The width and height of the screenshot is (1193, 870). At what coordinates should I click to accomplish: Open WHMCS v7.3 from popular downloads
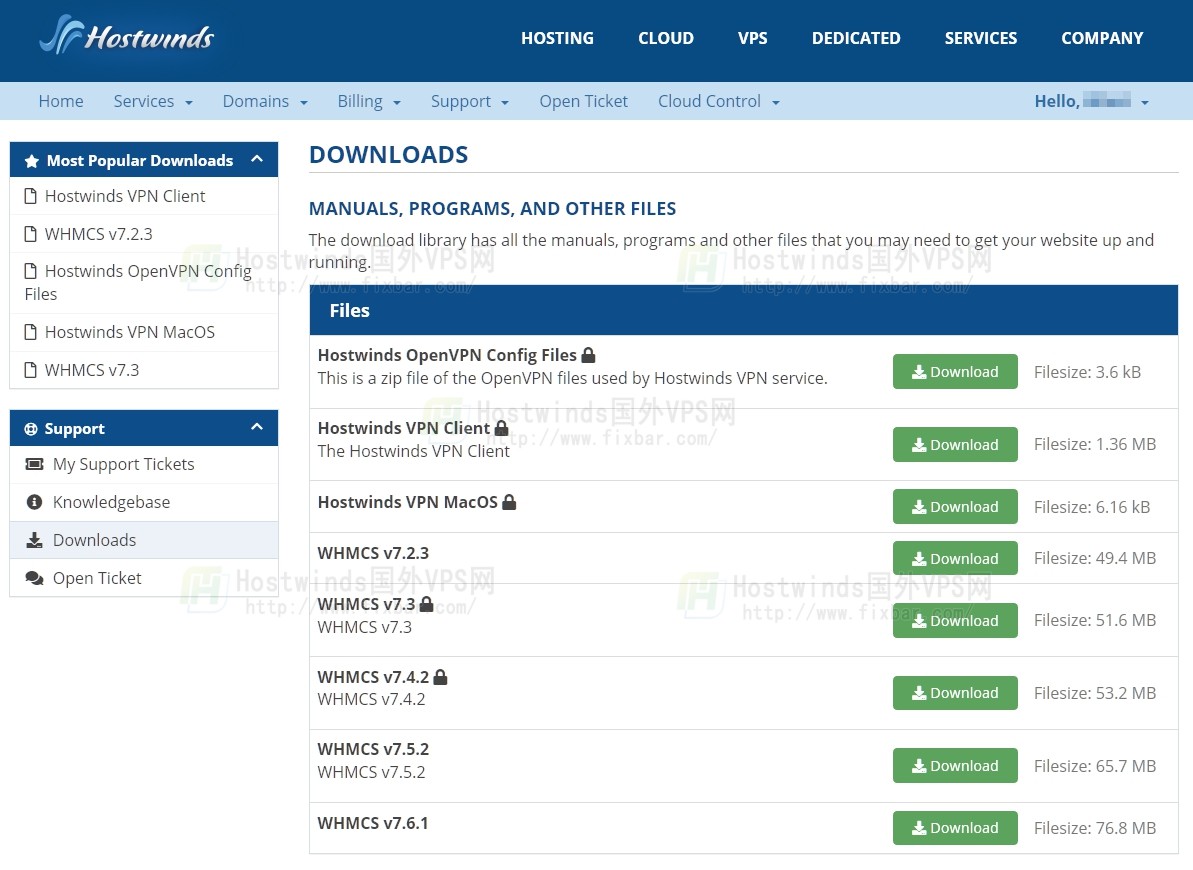[x=144, y=370]
